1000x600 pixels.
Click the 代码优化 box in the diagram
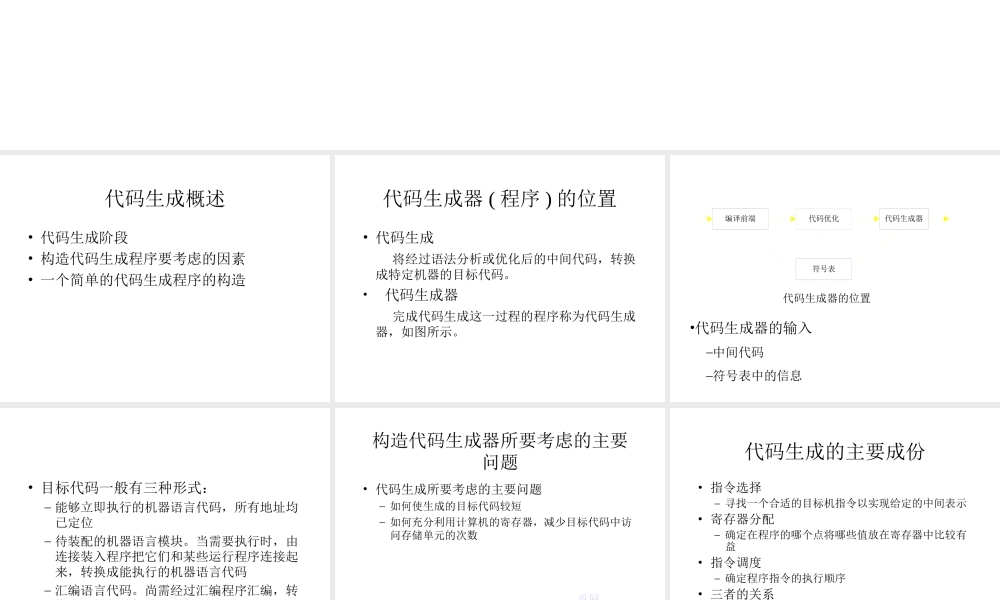pyautogui.click(x=823, y=219)
